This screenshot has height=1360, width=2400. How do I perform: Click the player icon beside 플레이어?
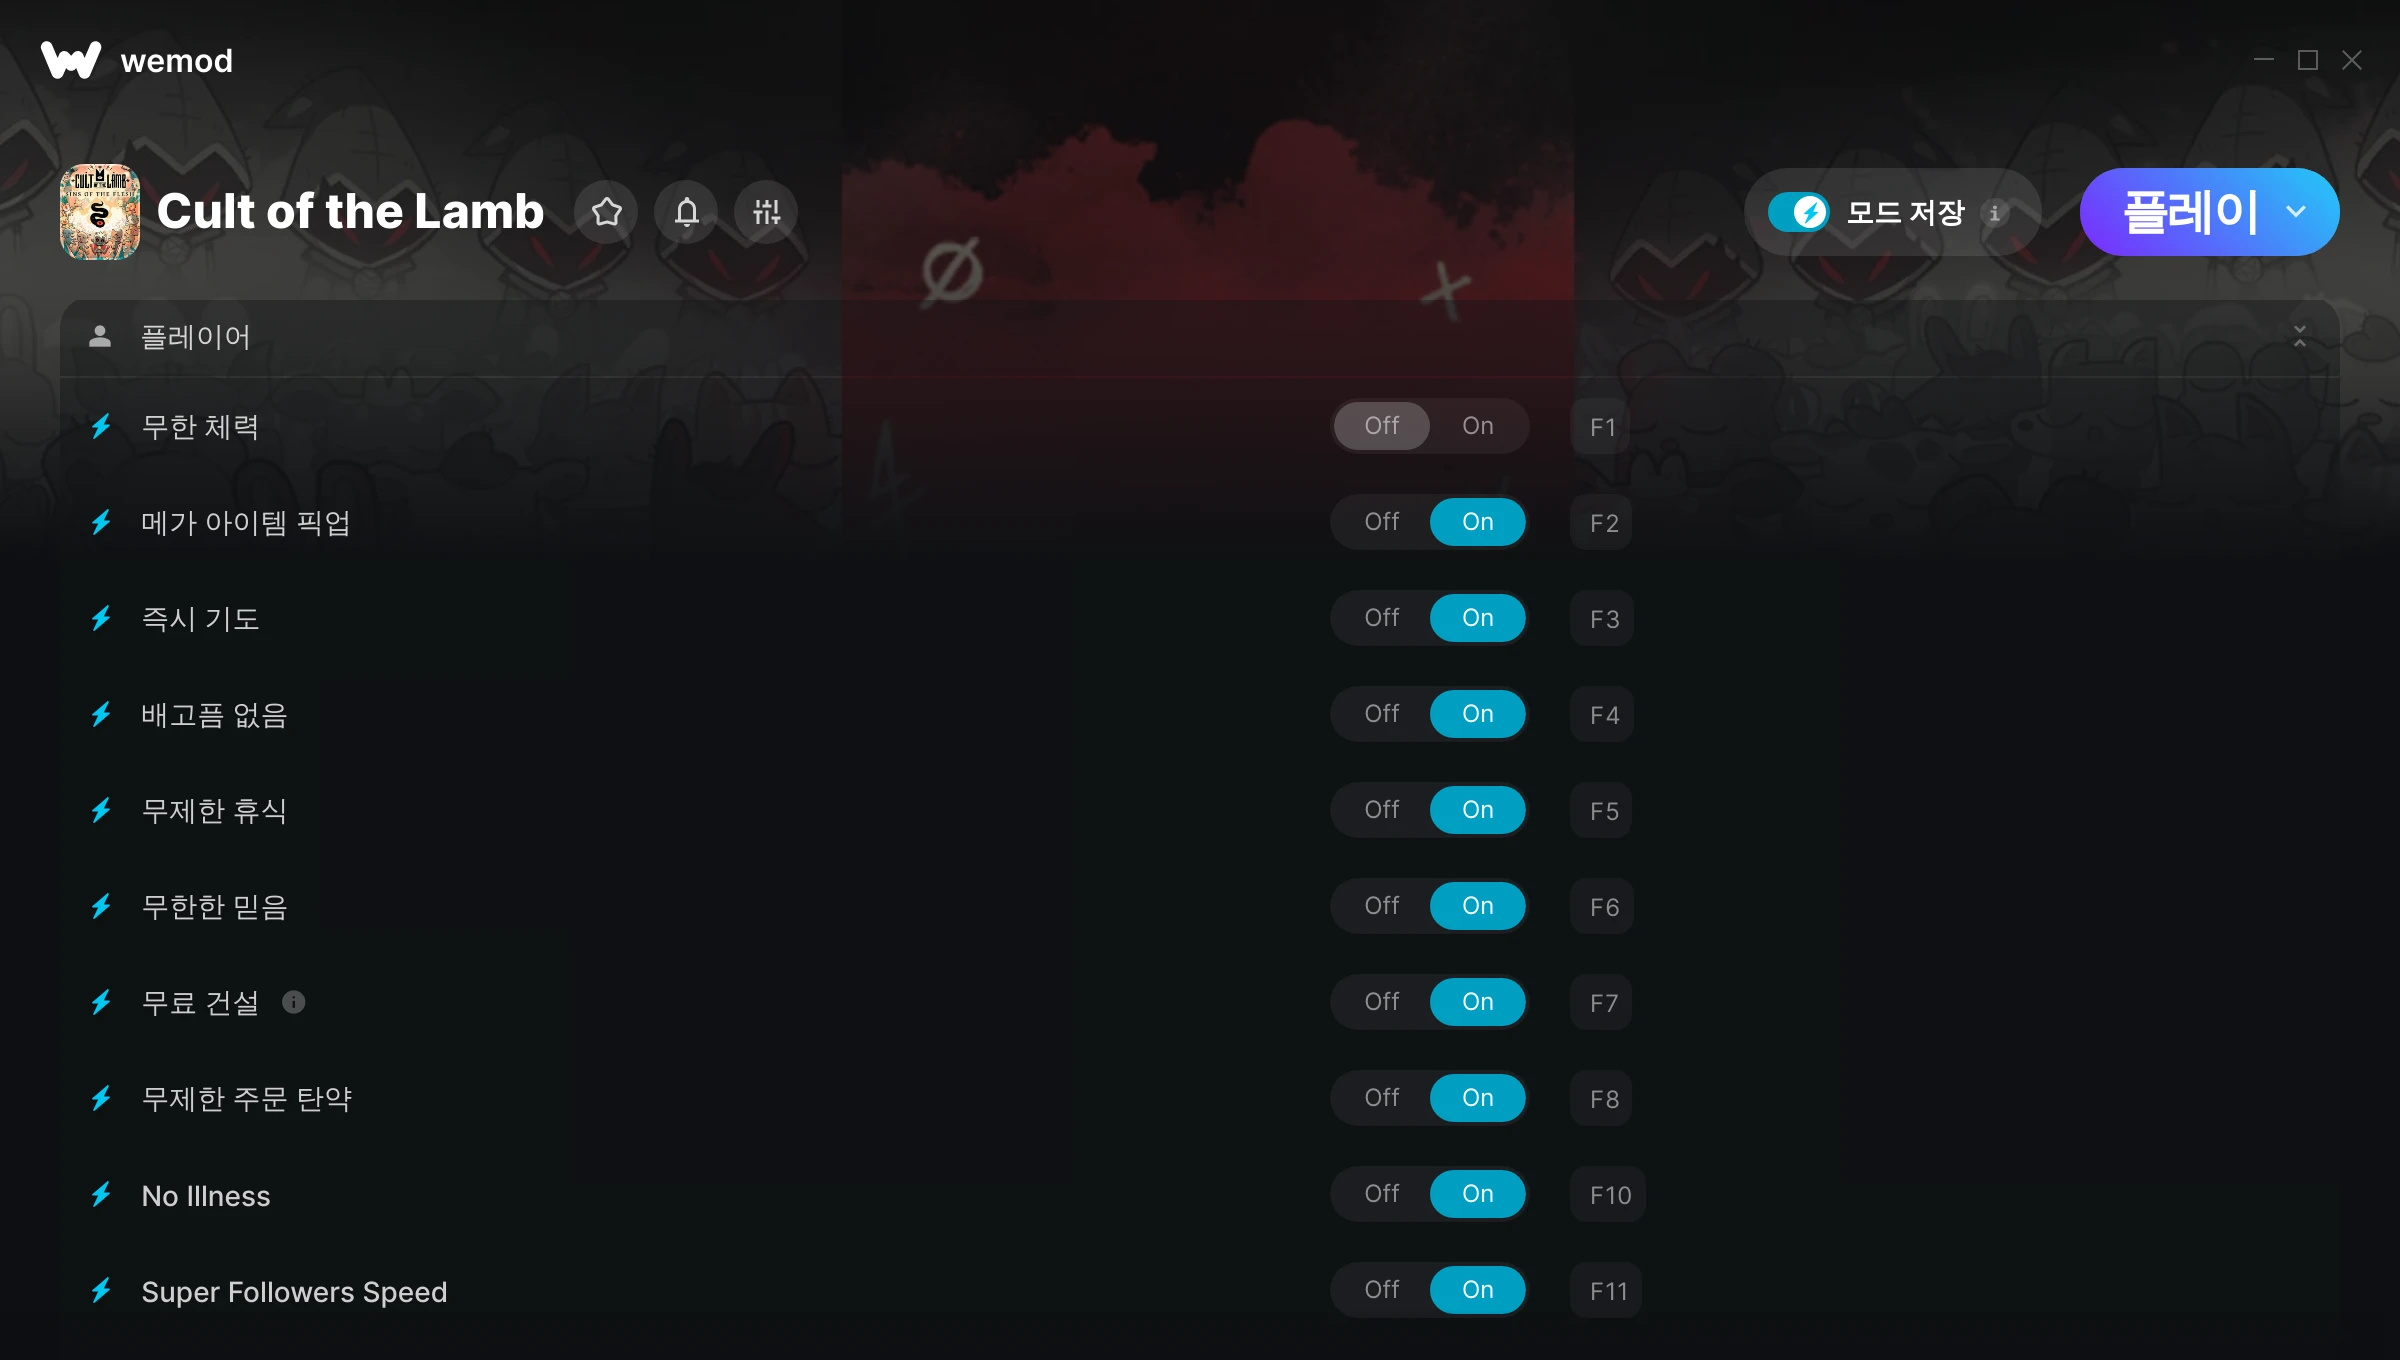click(100, 337)
